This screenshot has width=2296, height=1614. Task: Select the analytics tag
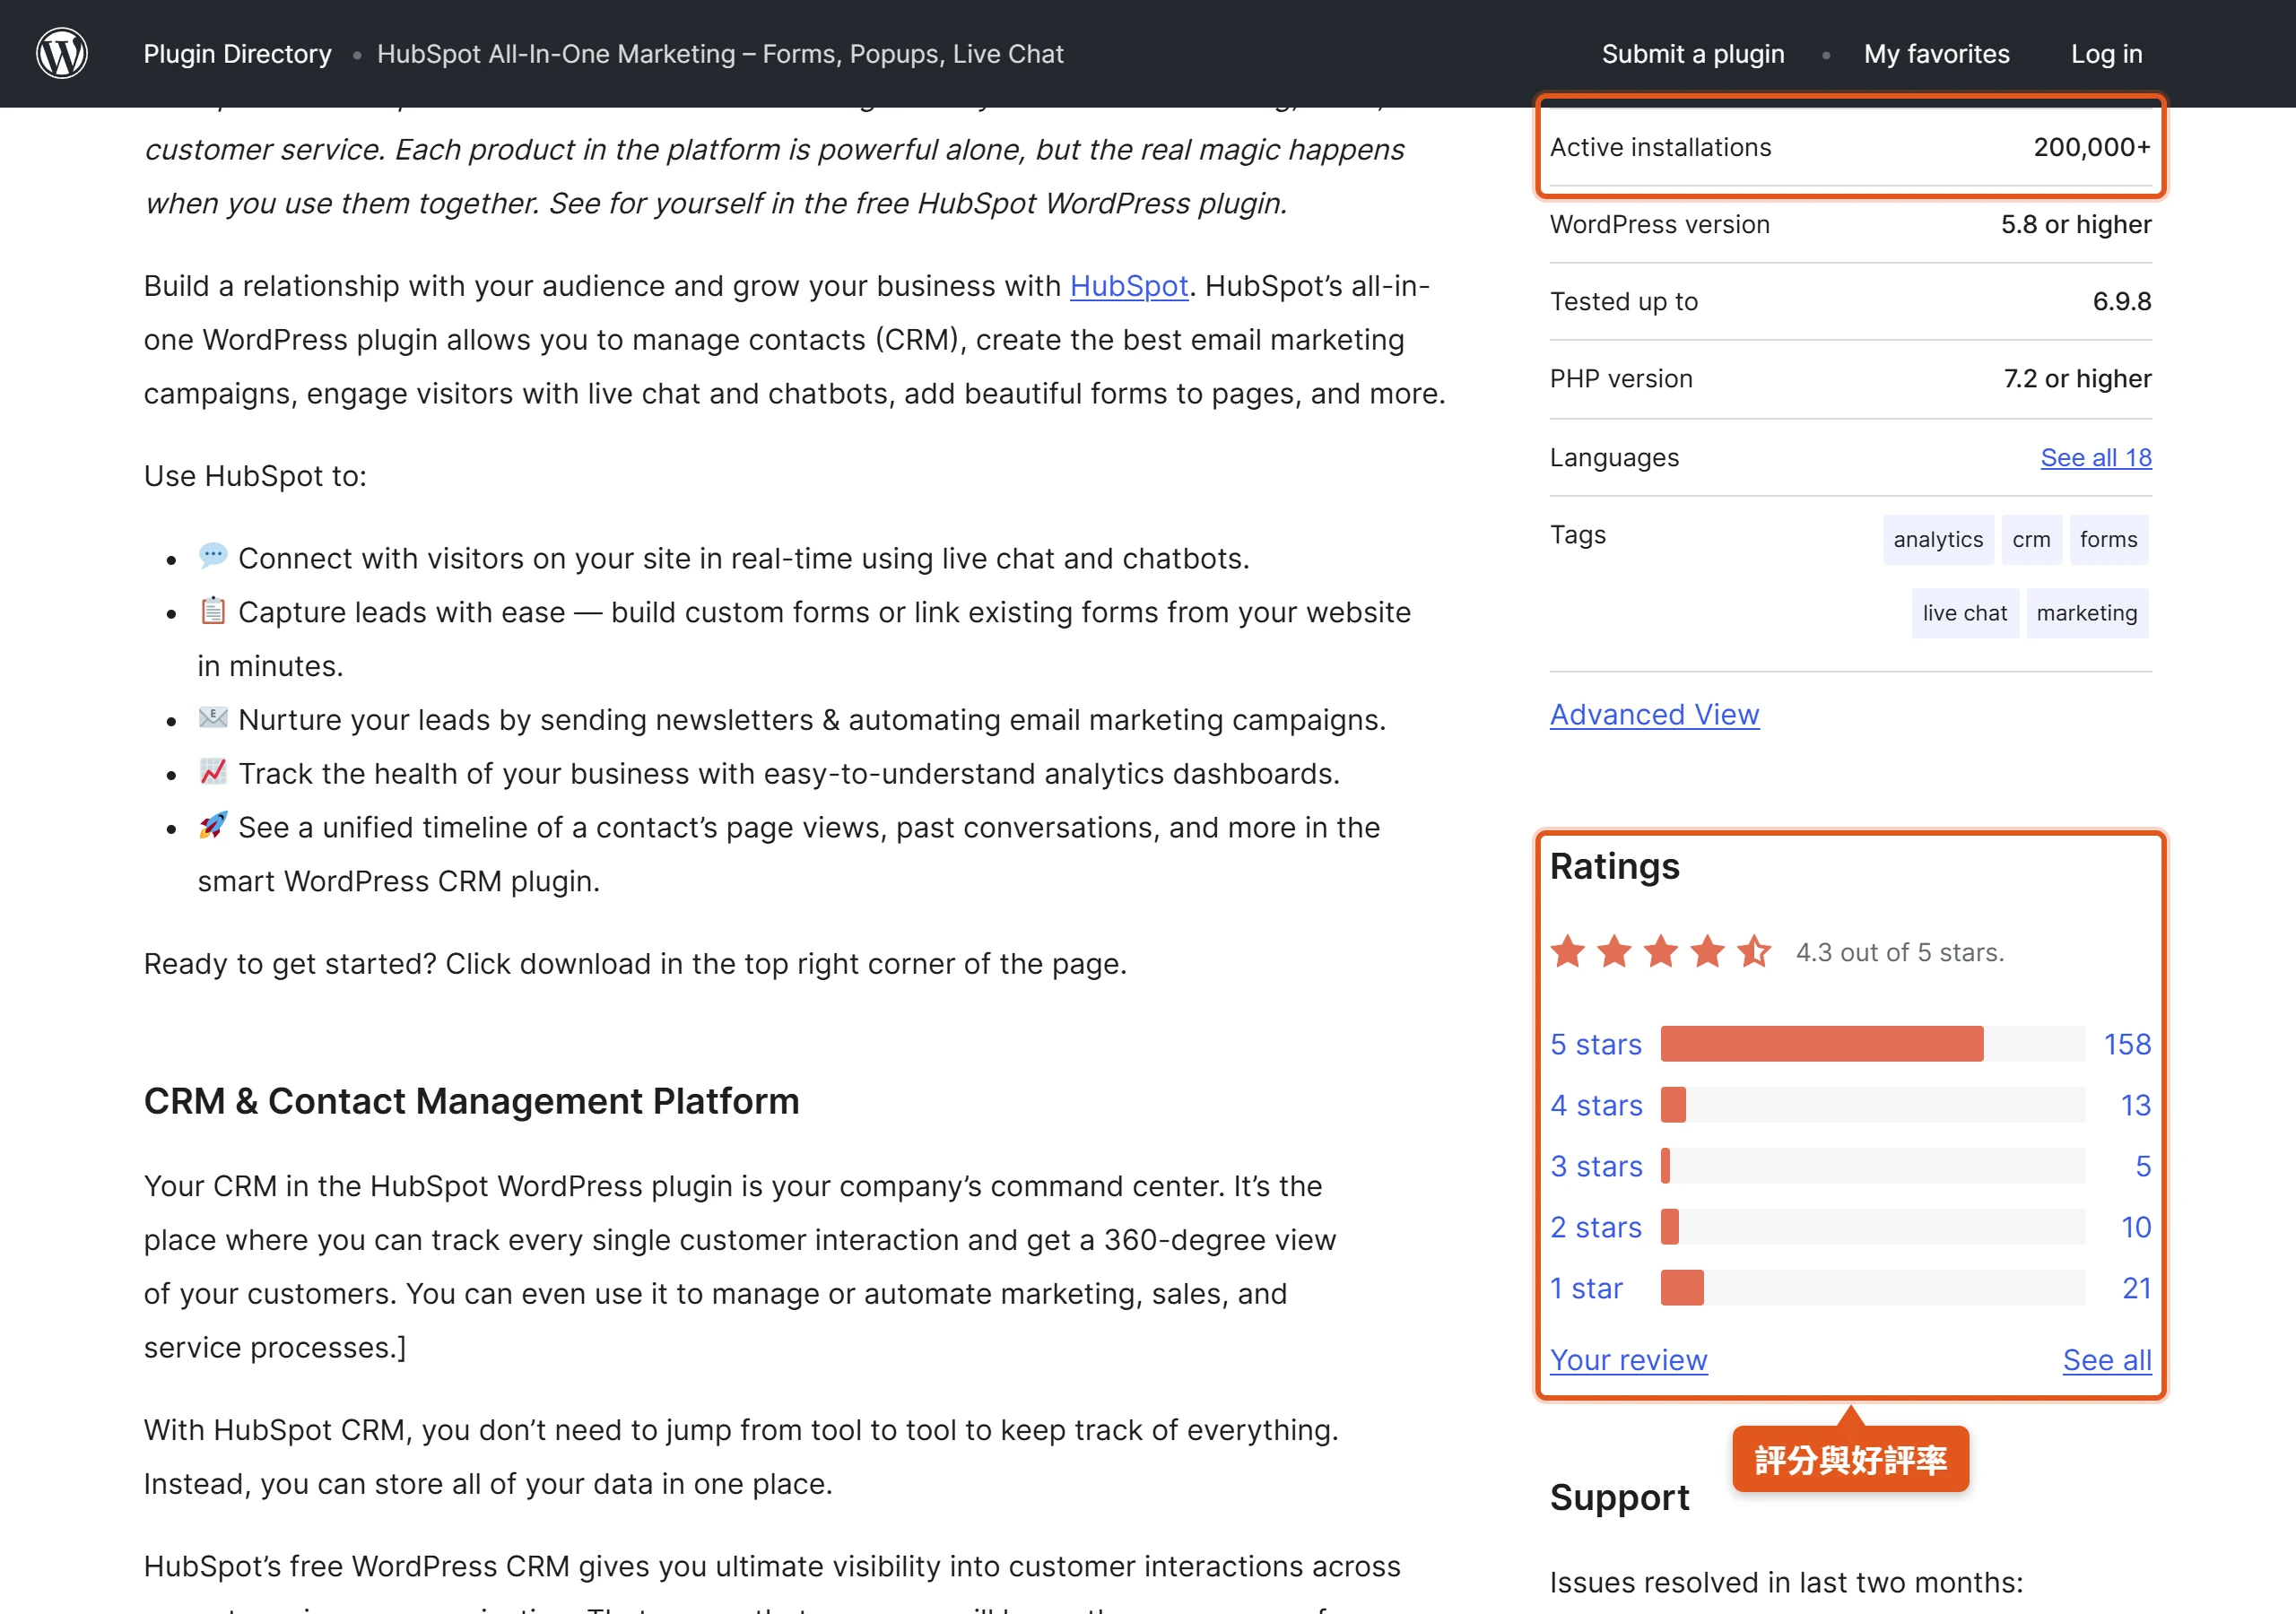click(x=1937, y=540)
